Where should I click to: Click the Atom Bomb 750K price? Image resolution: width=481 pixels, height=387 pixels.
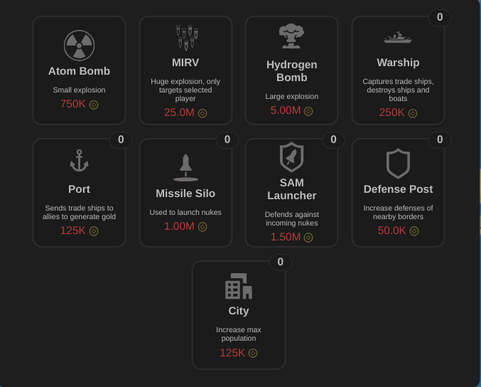(x=73, y=104)
